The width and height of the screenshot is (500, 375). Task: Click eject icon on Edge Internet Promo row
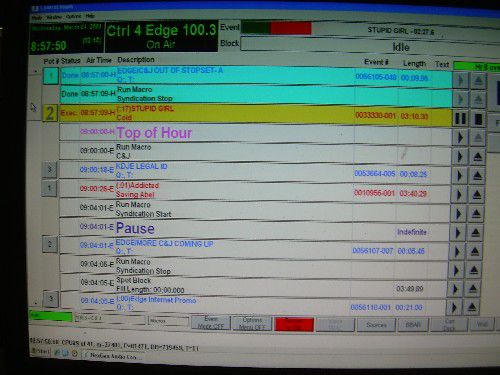point(471,307)
